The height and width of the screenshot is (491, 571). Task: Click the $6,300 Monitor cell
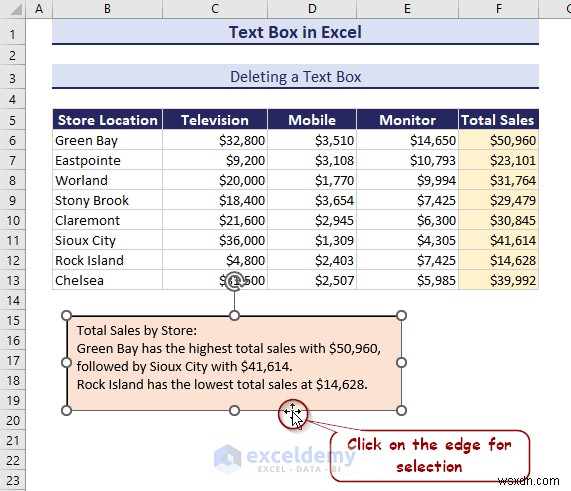[407, 220]
